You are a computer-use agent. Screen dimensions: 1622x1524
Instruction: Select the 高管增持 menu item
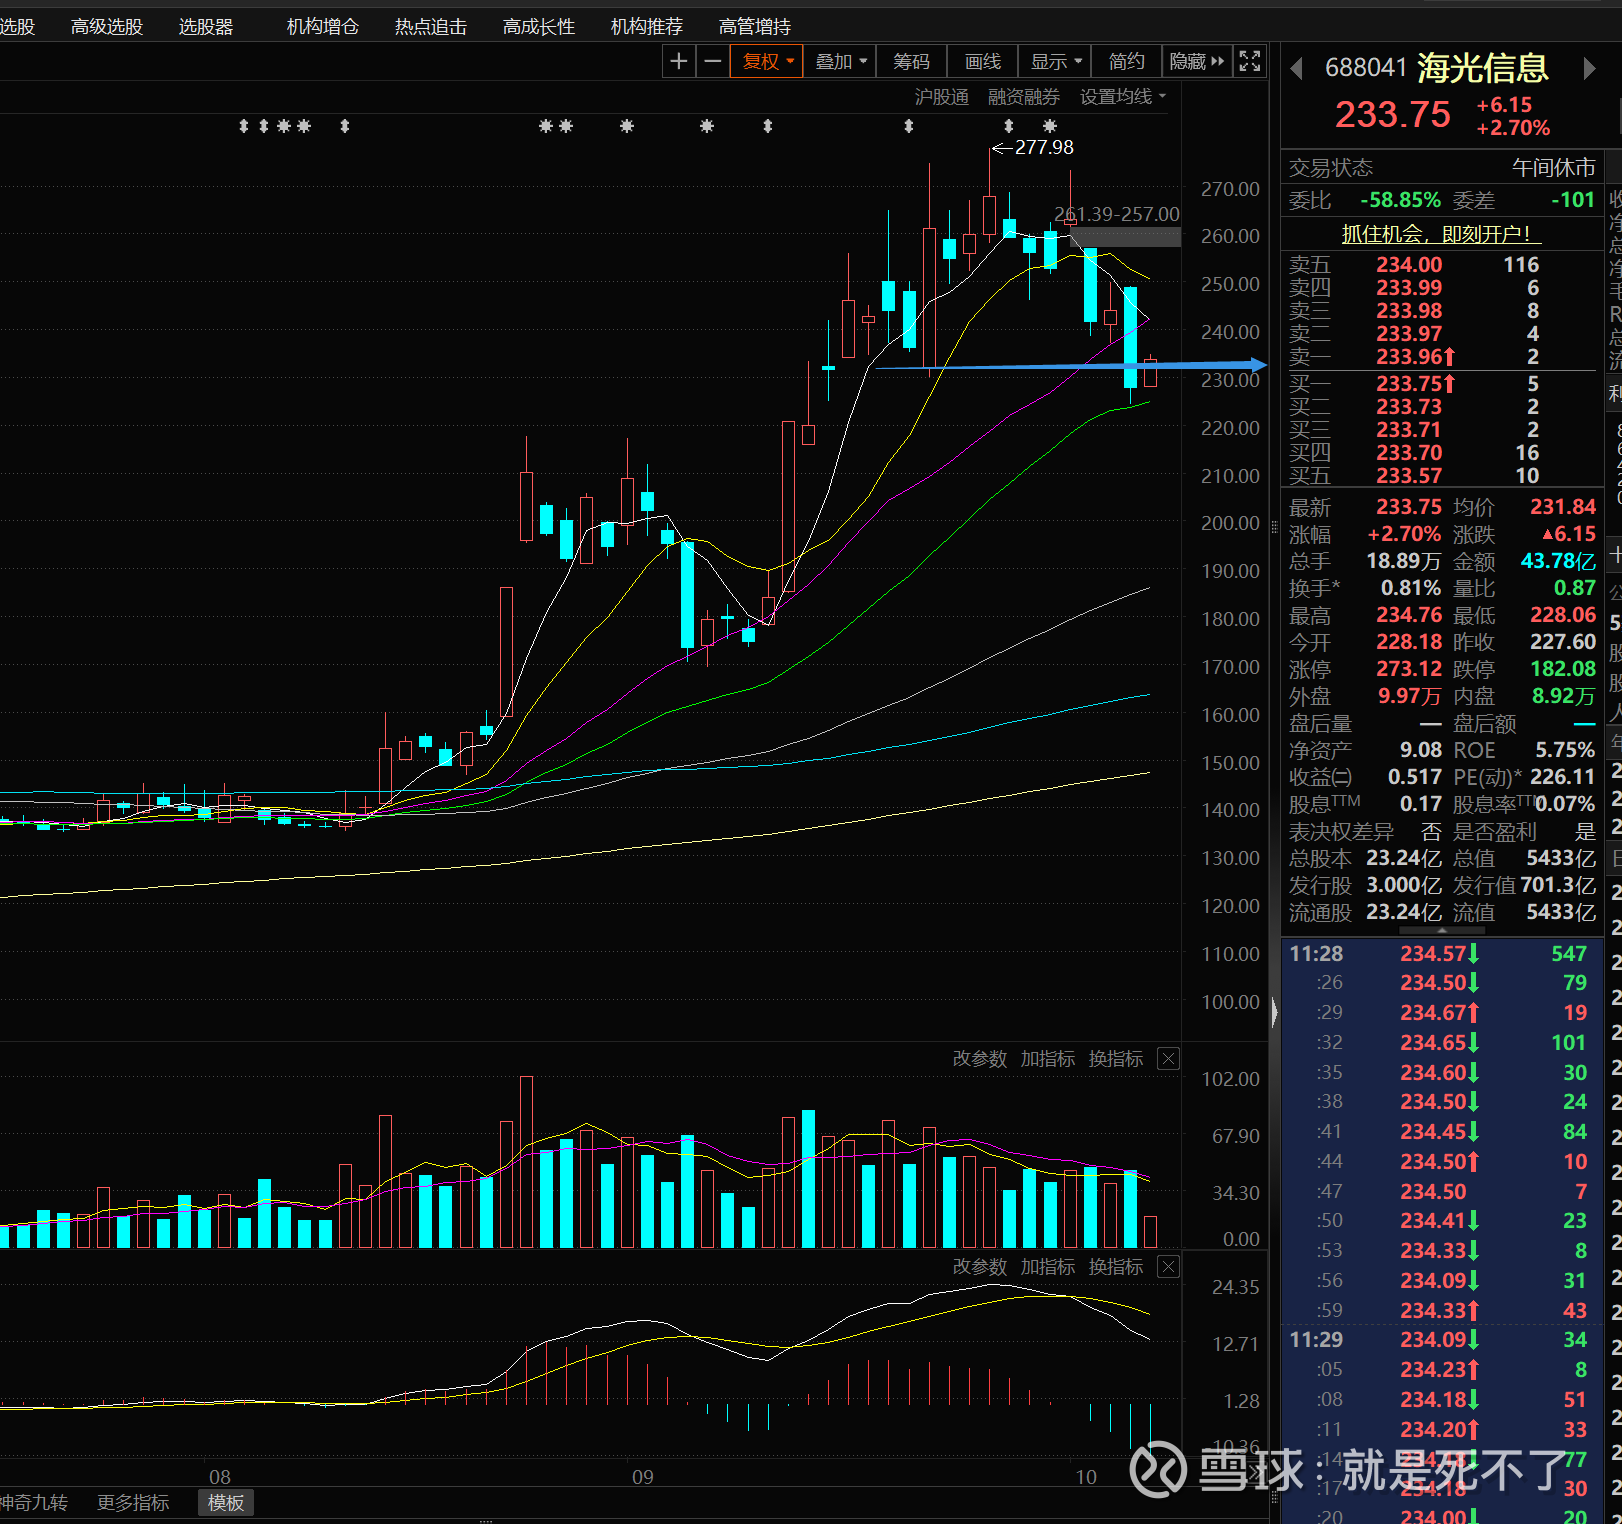(755, 27)
